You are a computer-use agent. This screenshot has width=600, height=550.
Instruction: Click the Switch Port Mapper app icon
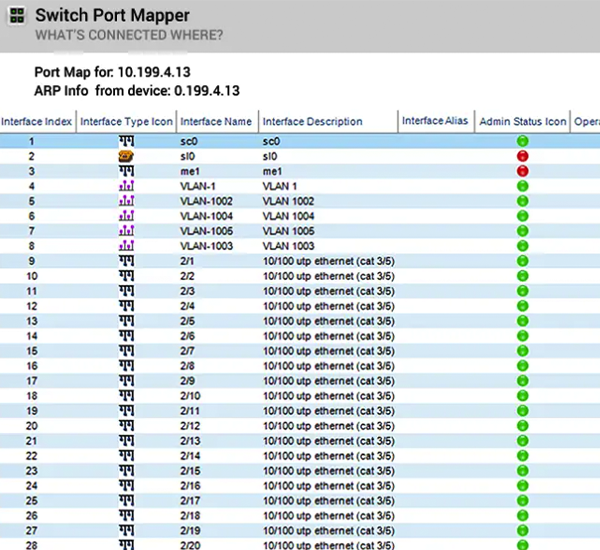(17, 16)
